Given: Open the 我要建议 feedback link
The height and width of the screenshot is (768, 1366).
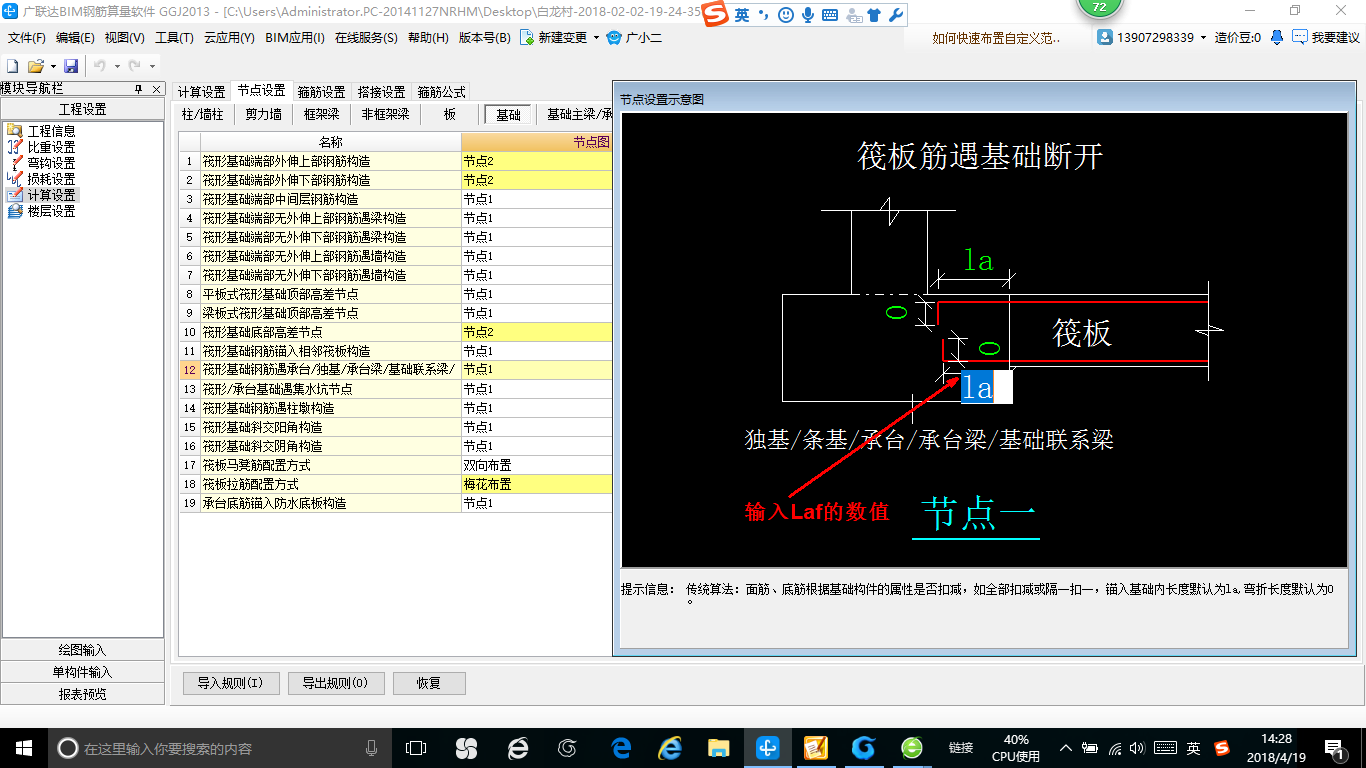Looking at the screenshot, I should [1326, 37].
